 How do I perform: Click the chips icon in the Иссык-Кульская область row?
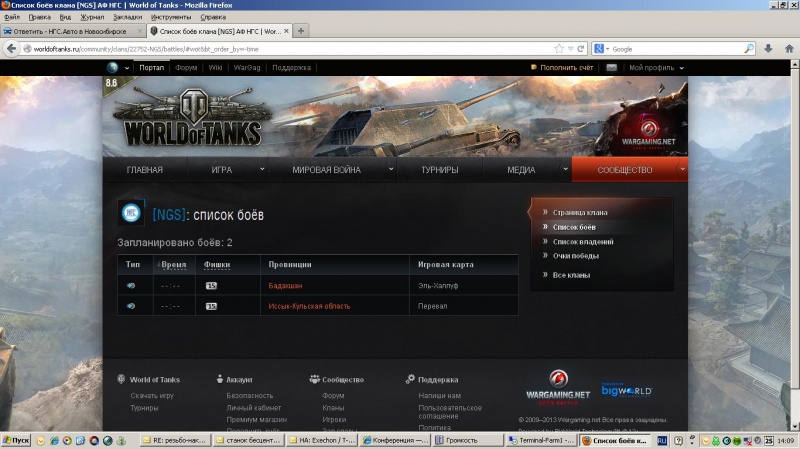pyautogui.click(x=211, y=306)
